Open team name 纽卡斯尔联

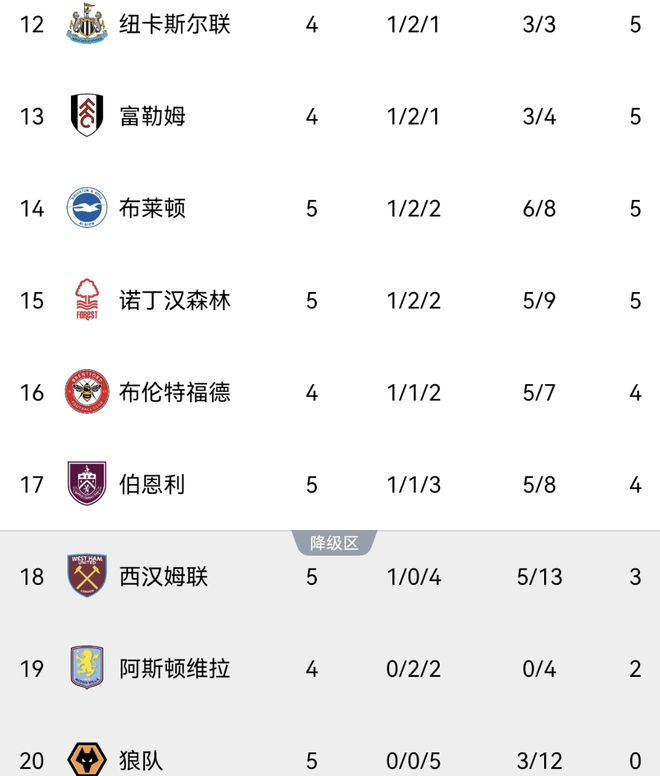click(175, 24)
